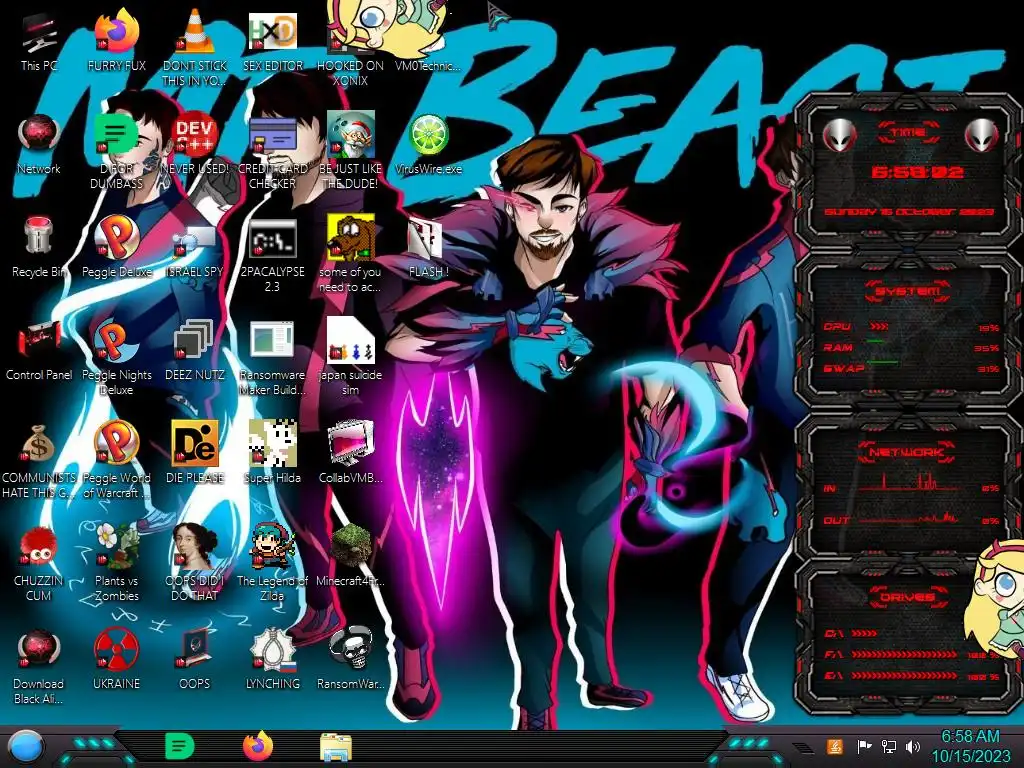Click the left alien head on time widget
Viewport: 1024px width, 768px height.
click(x=839, y=135)
